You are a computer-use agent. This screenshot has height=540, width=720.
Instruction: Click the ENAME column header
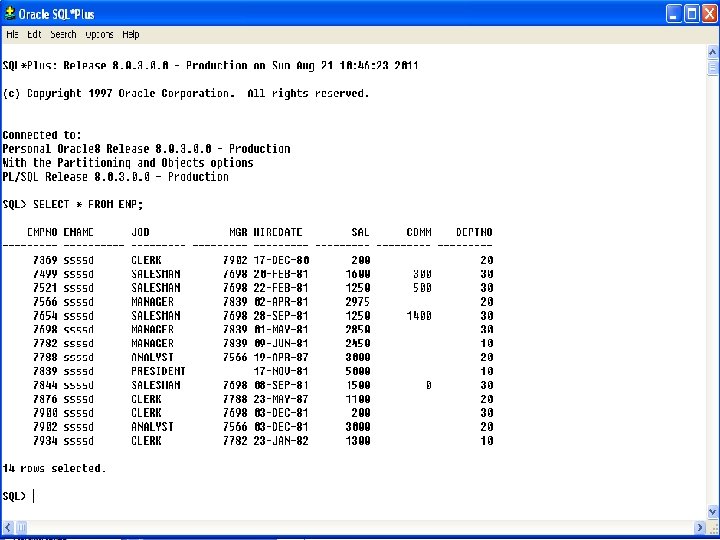click(x=79, y=232)
